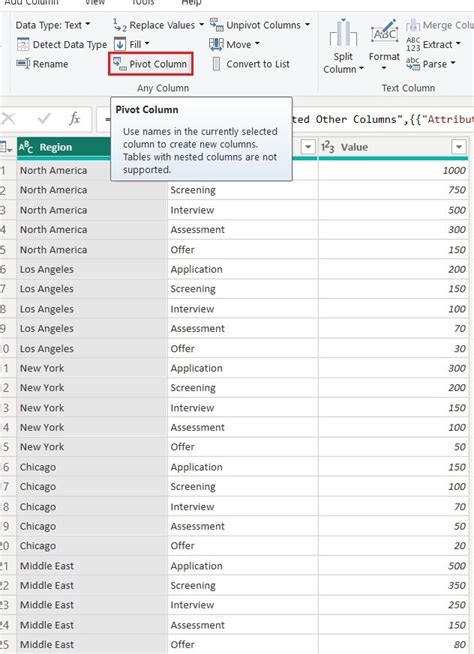Click the Rename icon
This screenshot has width=474, height=654.
[23, 64]
